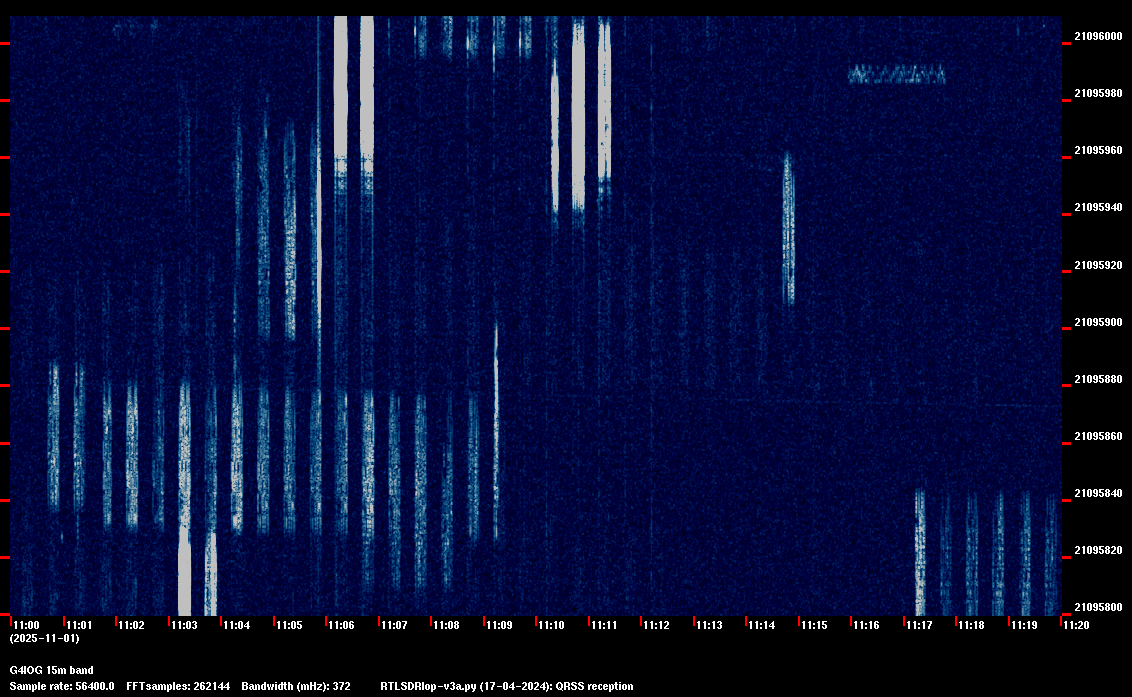This screenshot has height=697, width=1132.
Task: Click the 11:08 time axis label
Action: (446, 625)
